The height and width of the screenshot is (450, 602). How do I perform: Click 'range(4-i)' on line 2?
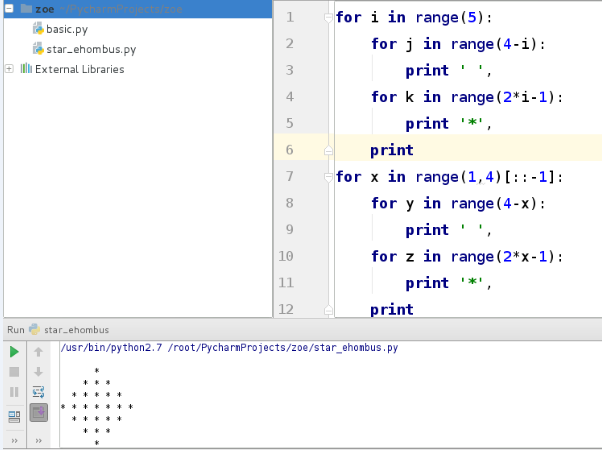point(493,44)
